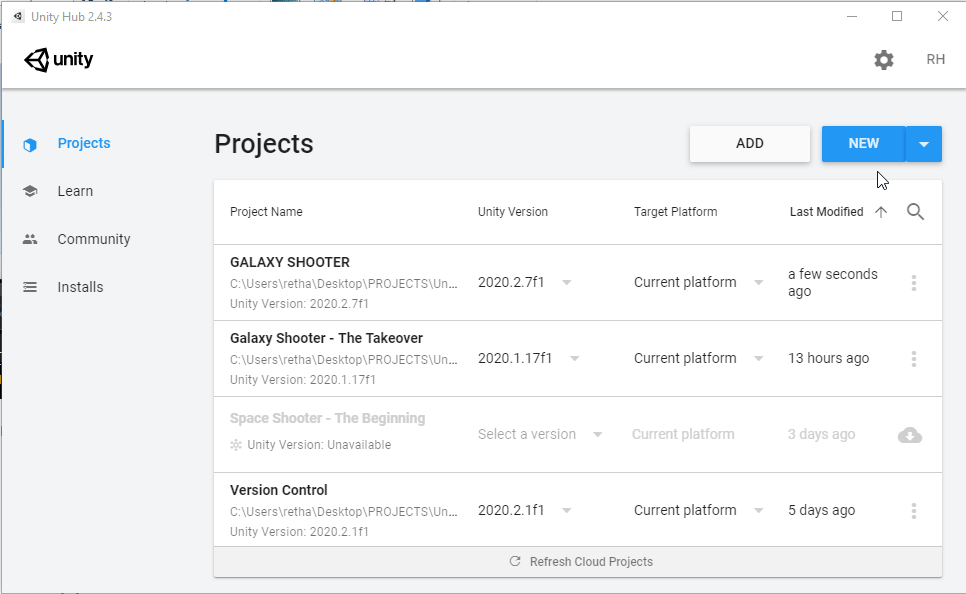Change GALAXY SHOOTER Unity version dropdown
This screenshot has width=966, height=594.
tap(566, 283)
